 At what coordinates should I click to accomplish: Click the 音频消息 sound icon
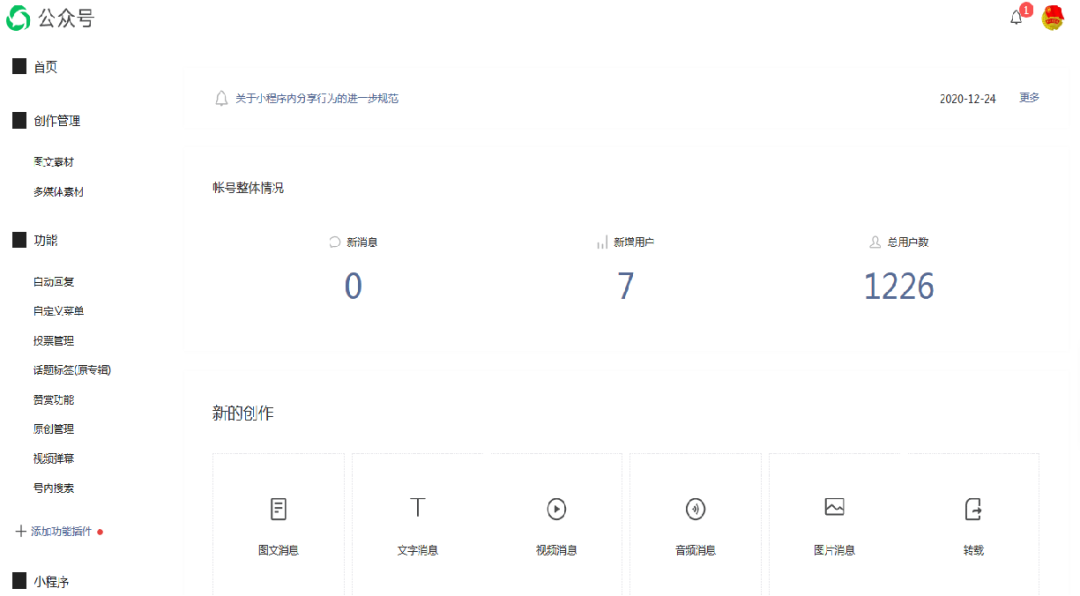click(x=695, y=509)
